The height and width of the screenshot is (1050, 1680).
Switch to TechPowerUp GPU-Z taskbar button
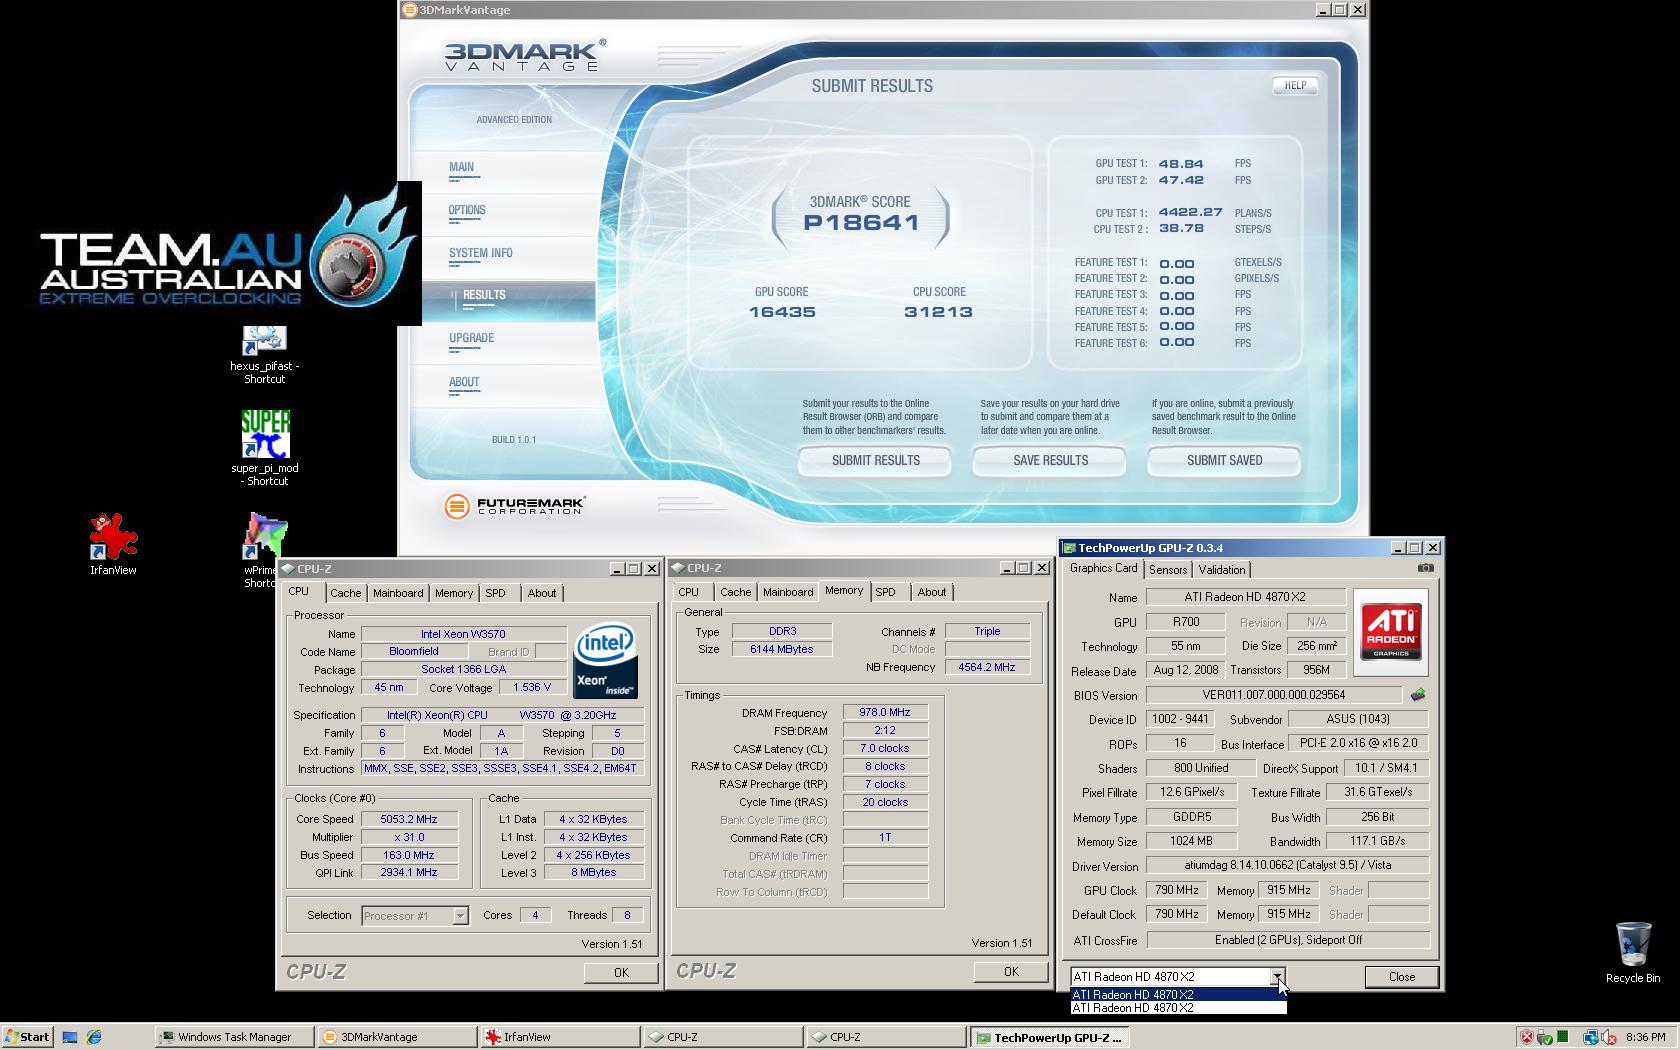pyautogui.click(x=1049, y=1037)
